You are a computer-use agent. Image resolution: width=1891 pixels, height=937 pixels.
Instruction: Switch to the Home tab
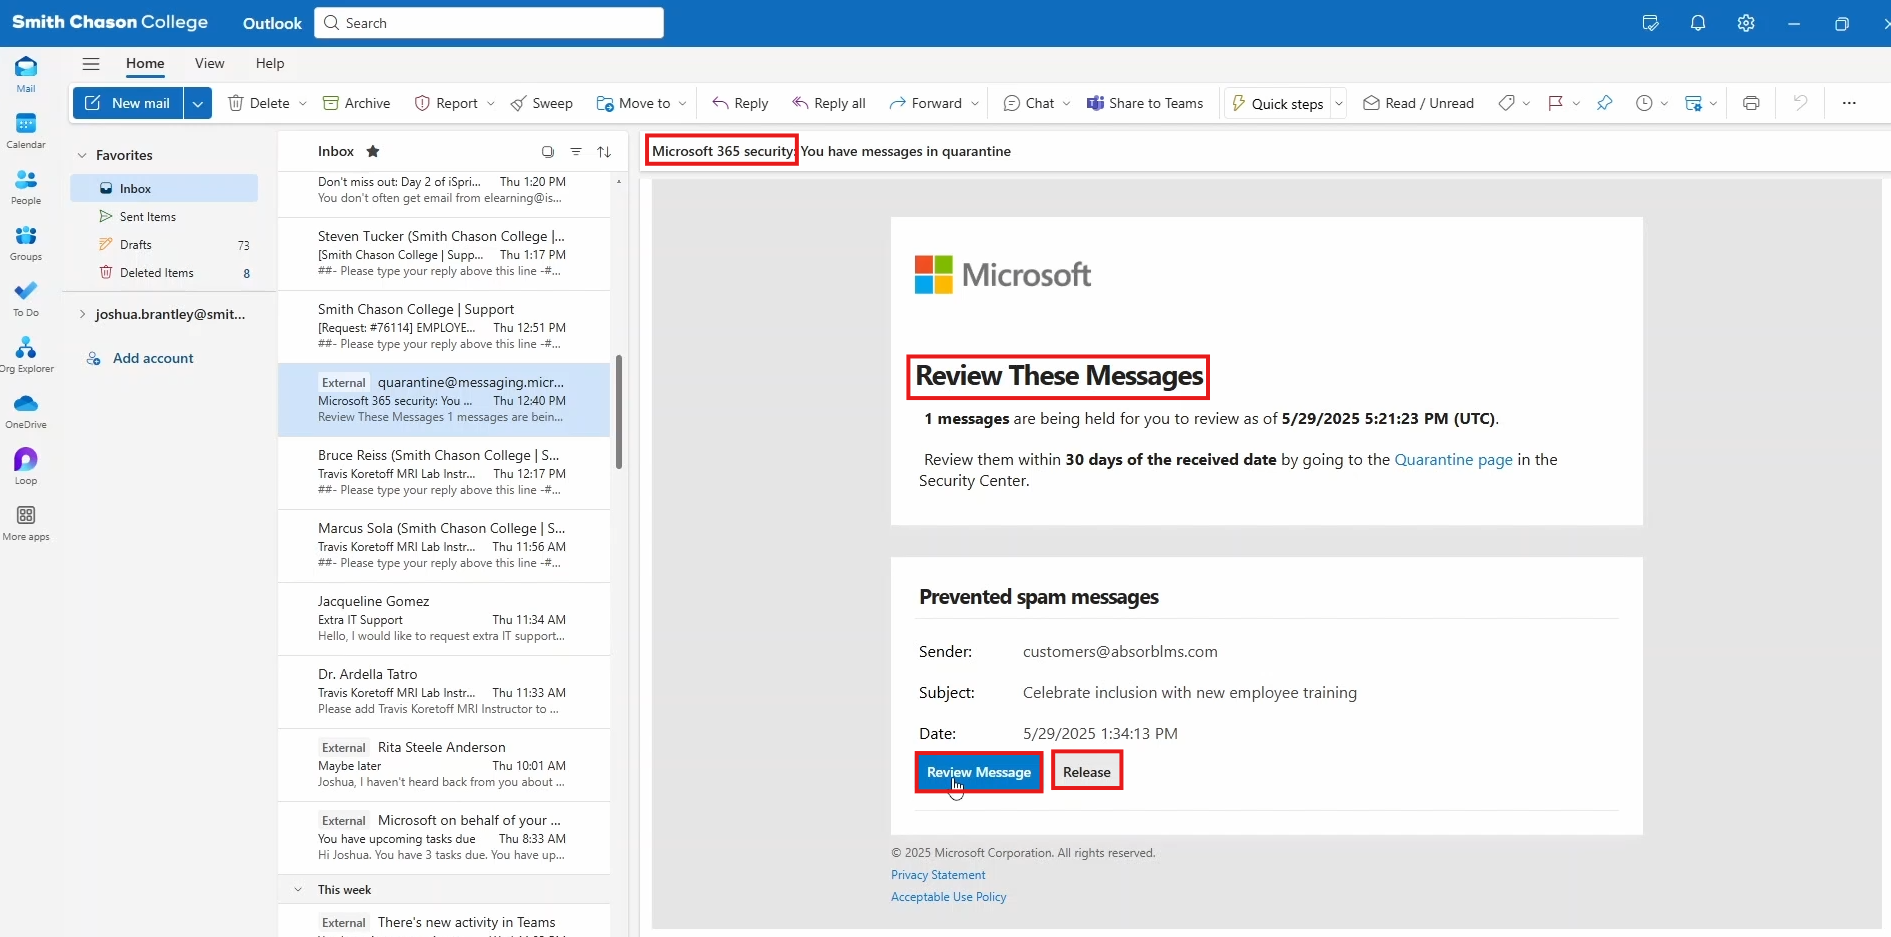coord(145,63)
